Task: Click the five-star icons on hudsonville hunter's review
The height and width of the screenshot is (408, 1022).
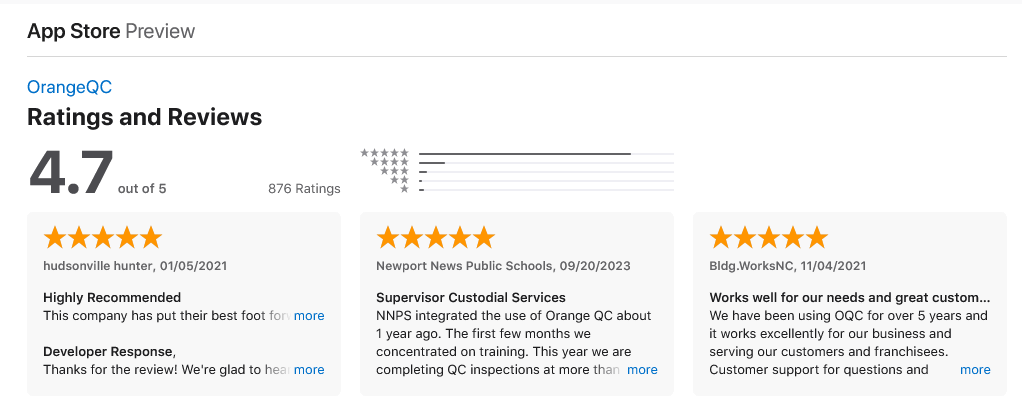Action: tap(102, 238)
